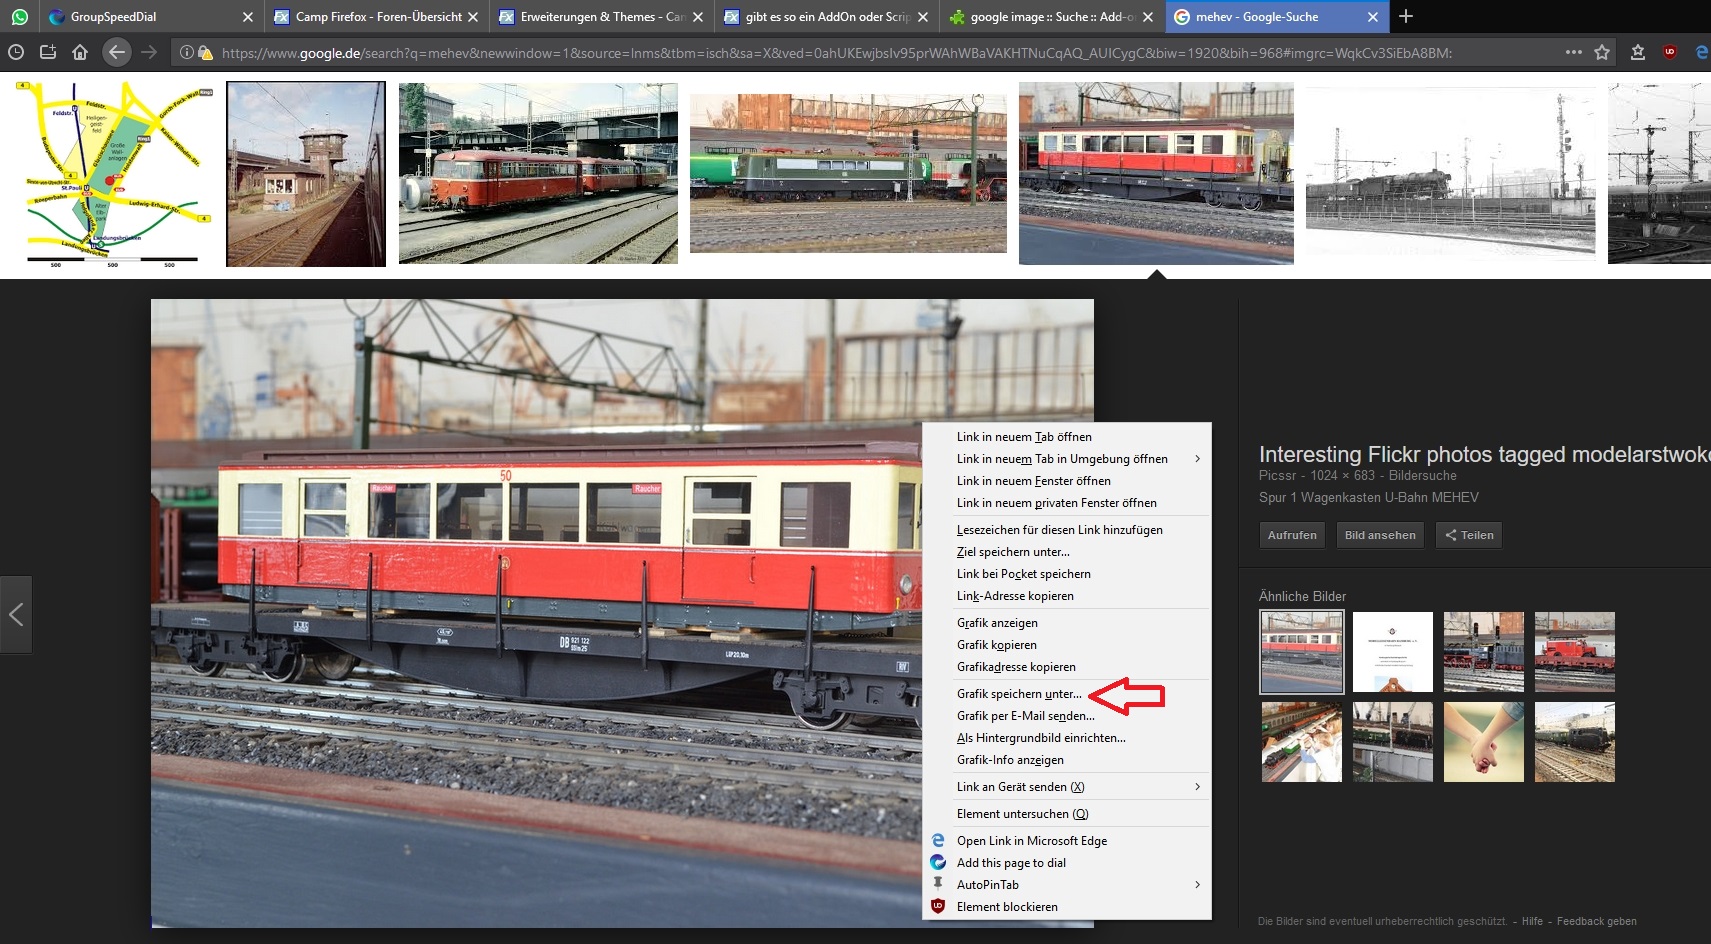Open the 'Feedback geben' link
Image resolution: width=1711 pixels, height=944 pixels.
[1596, 922]
